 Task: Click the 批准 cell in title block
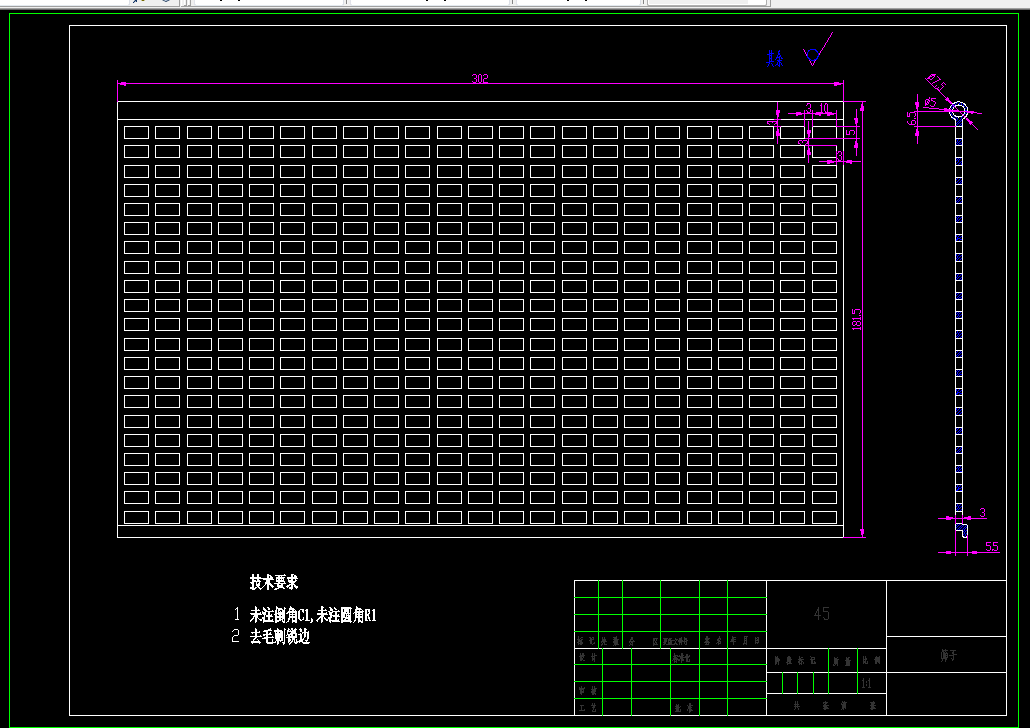[684, 708]
